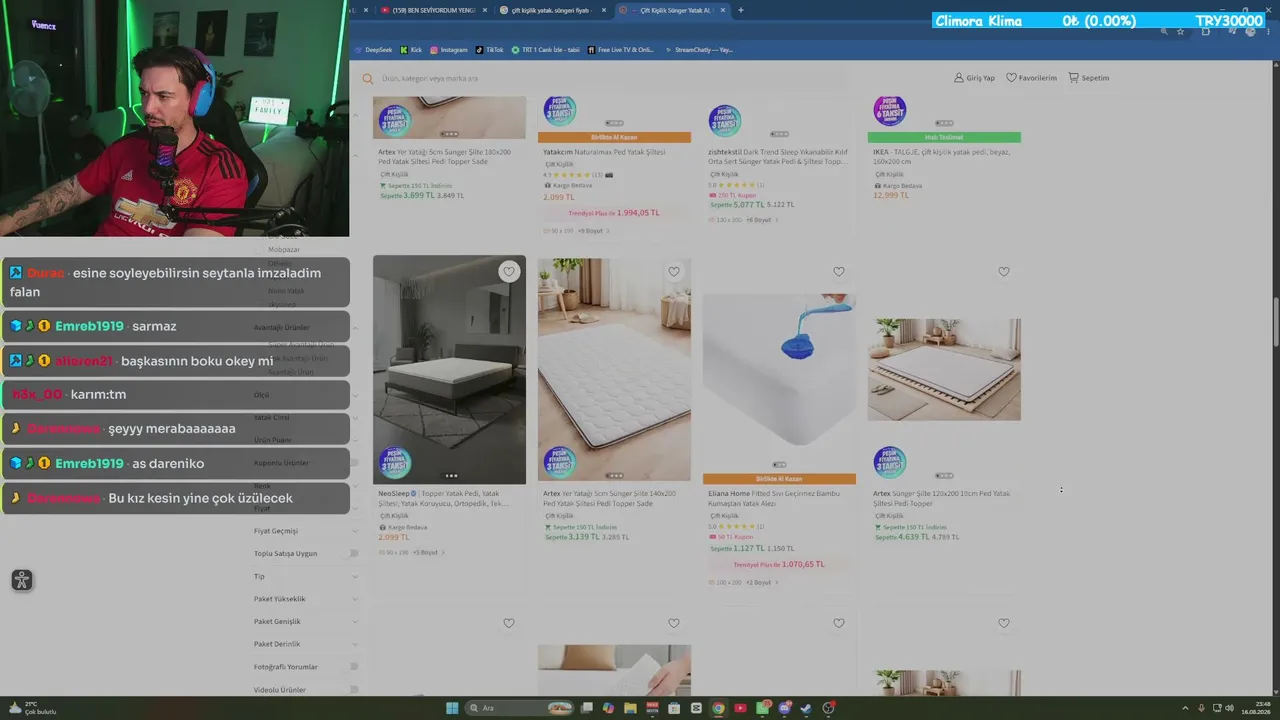The image size is (1280, 720).
Task: Favorite the Artex 120x200 10cm Ped product
Action: point(1004,272)
